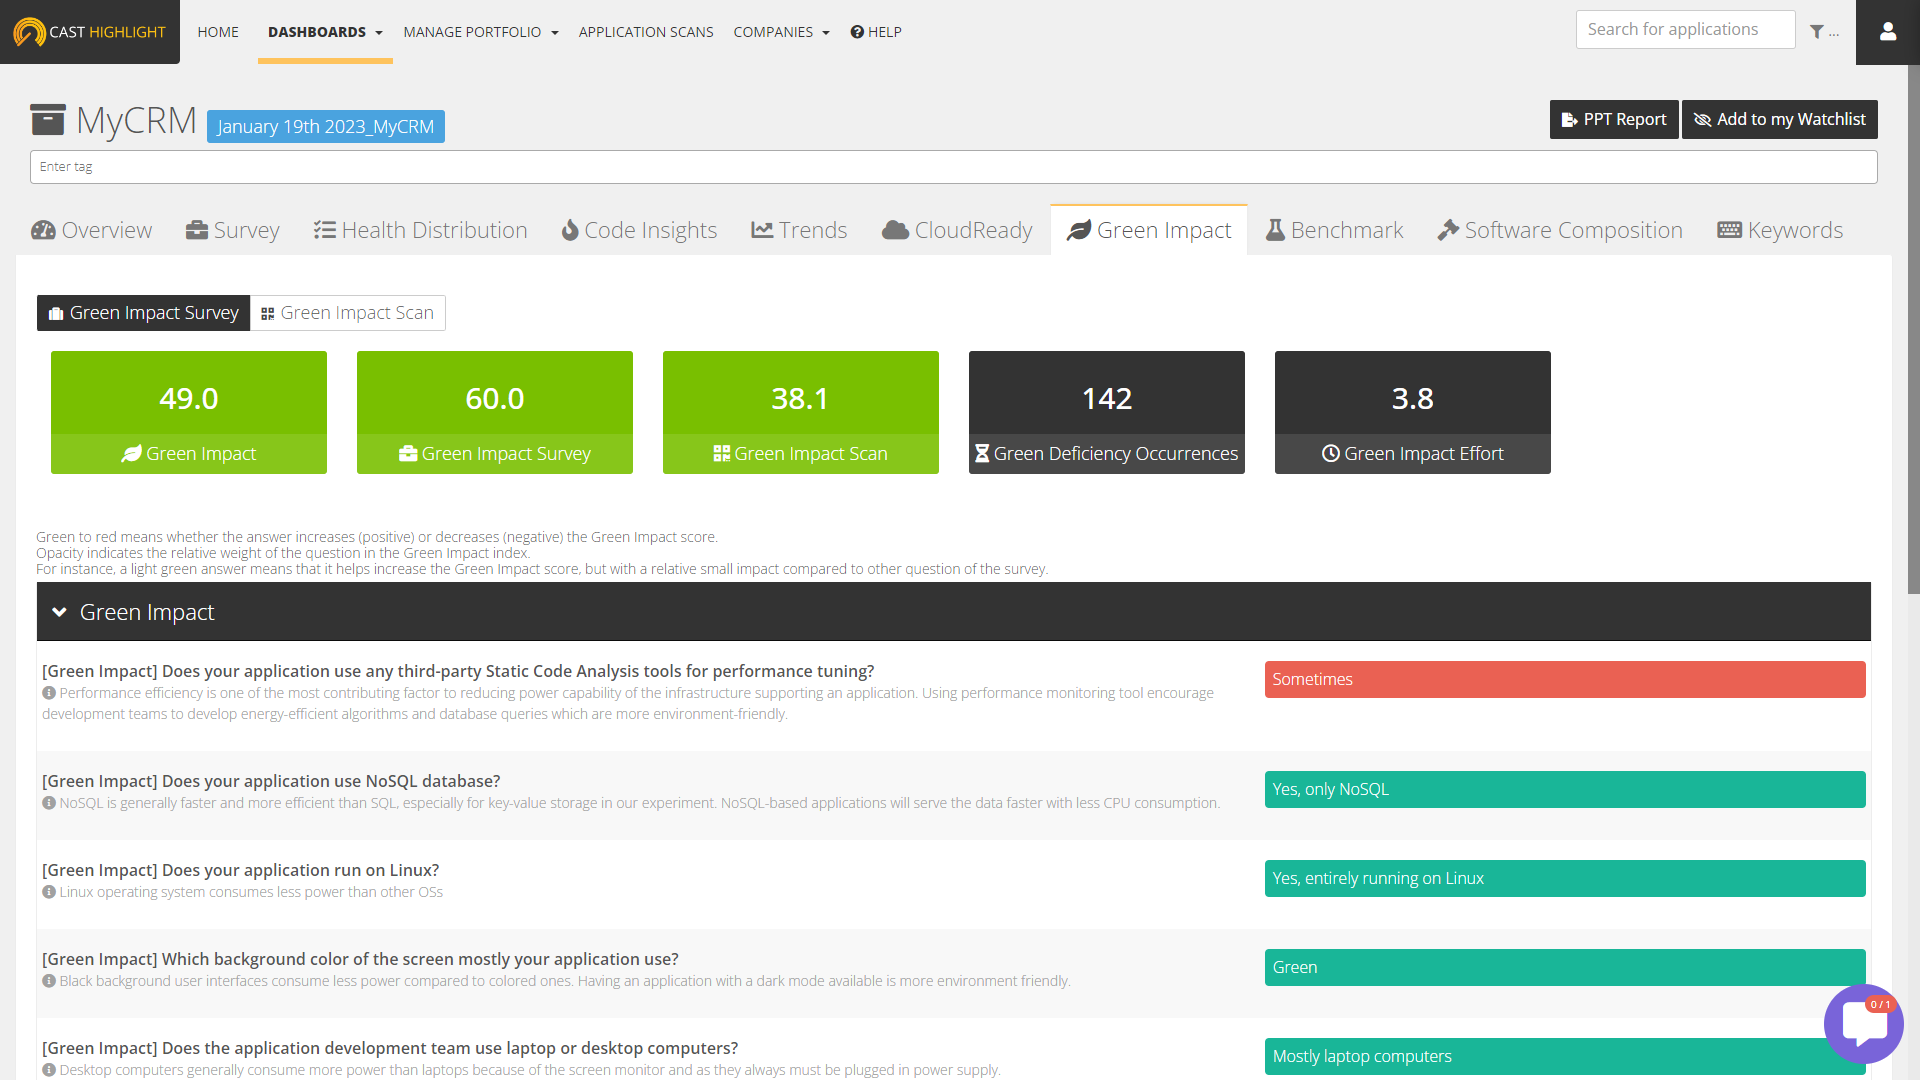This screenshot has height=1080, width=1920.
Task: Click the January 19th 2023_MyCRM label
Action: click(x=325, y=127)
